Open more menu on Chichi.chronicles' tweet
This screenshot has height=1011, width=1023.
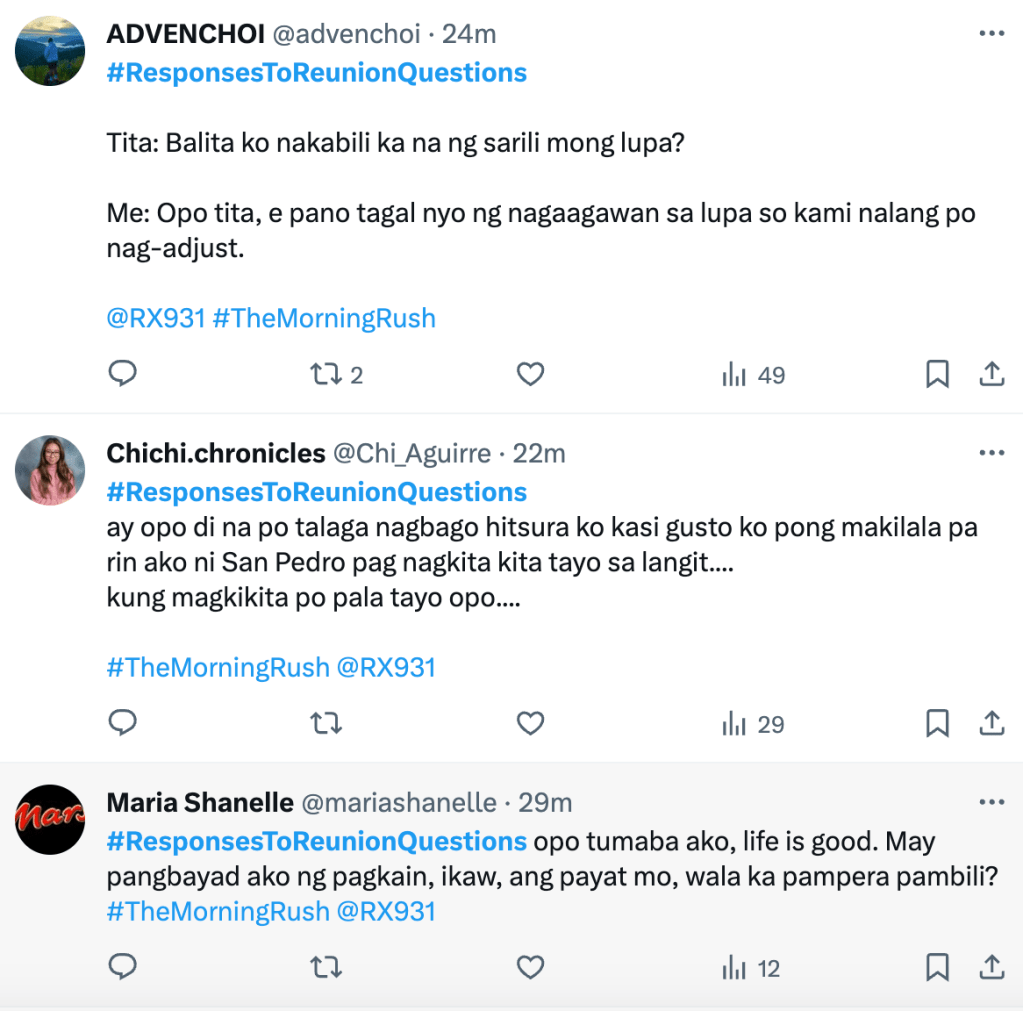[991, 453]
